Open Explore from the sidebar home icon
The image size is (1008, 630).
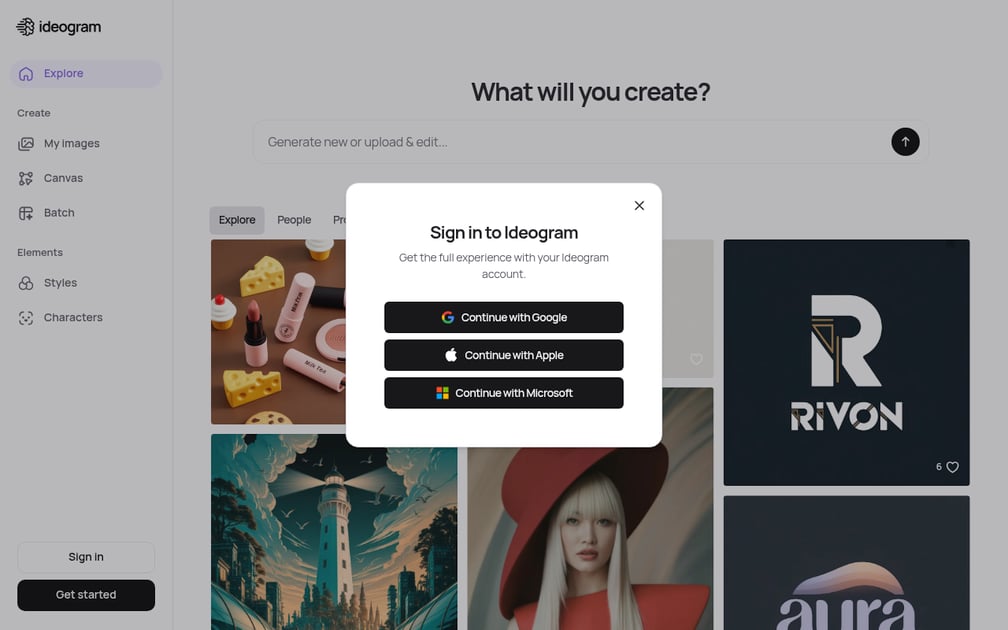(26, 74)
